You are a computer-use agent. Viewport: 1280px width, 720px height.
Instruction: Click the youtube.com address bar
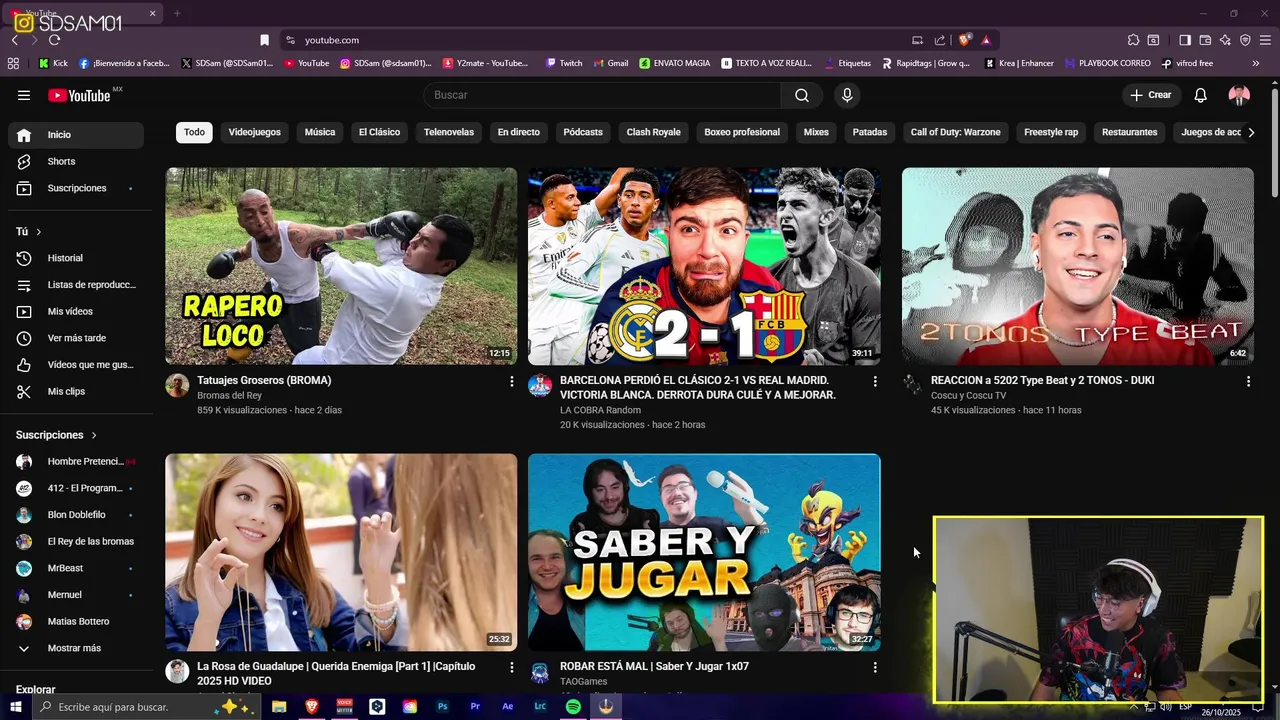click(600, 40)
